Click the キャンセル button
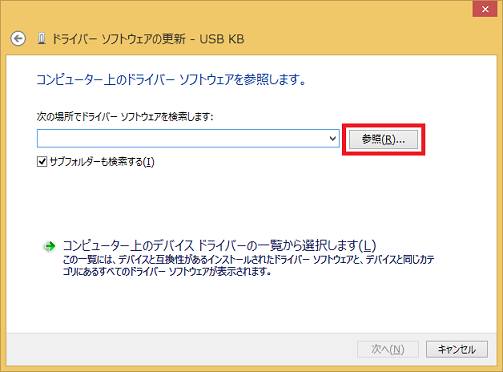This screenshot has height=372, width=503. [457, 349]
